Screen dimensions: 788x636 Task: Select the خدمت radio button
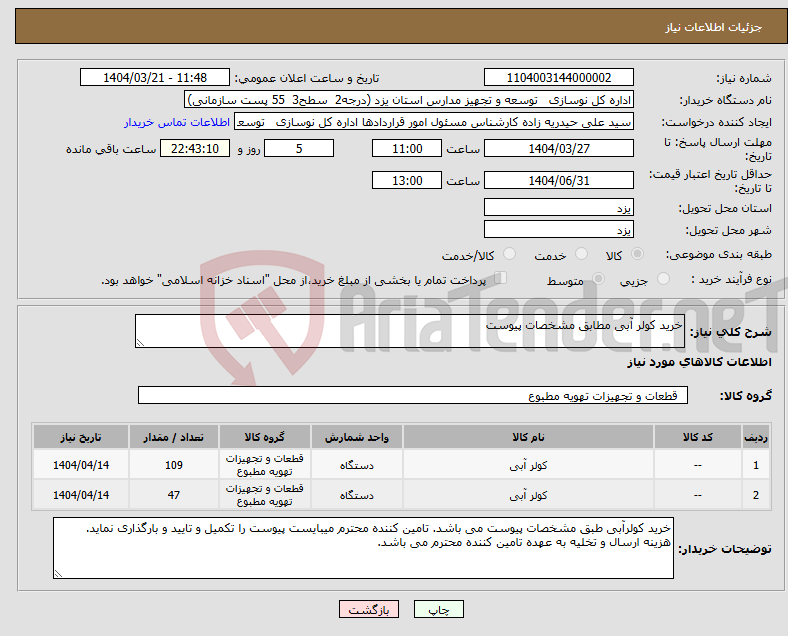click(x=581, y=254)
